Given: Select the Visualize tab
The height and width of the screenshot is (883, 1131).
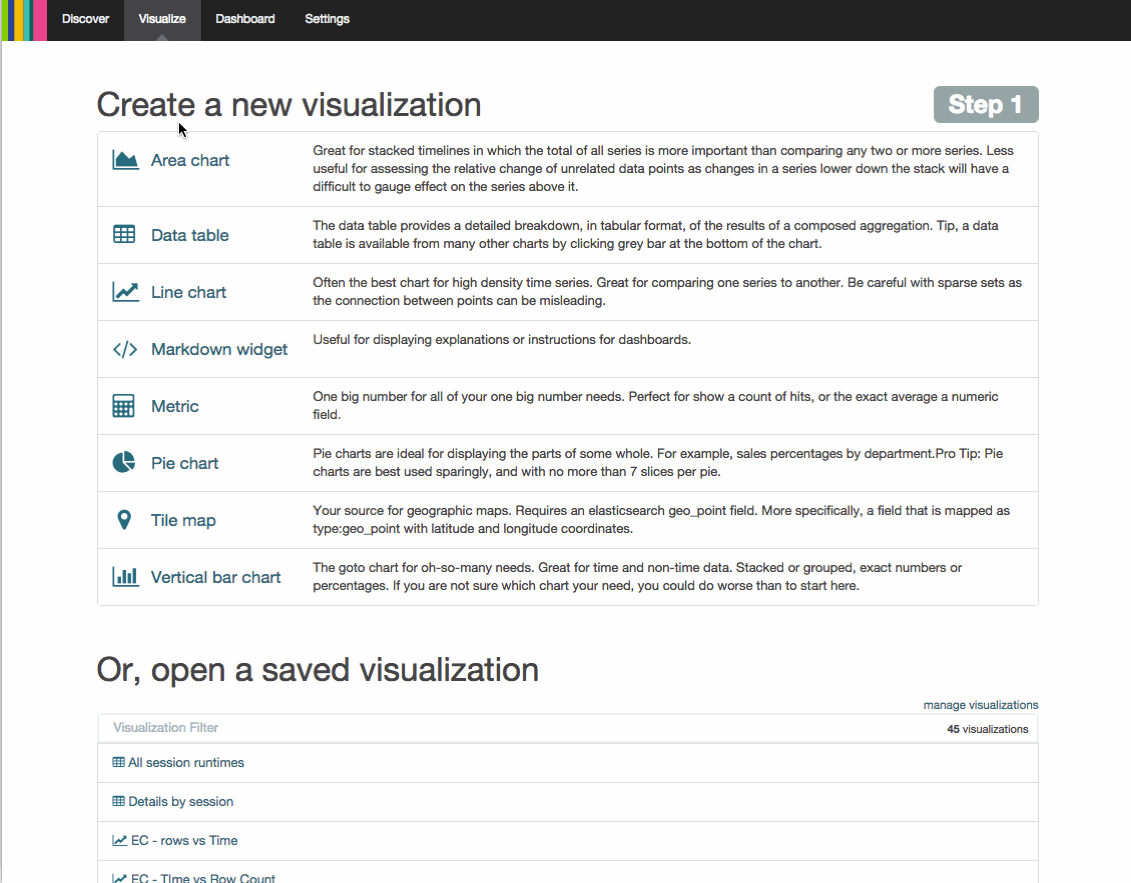Looking at the screenshot, I should point(162,19).
